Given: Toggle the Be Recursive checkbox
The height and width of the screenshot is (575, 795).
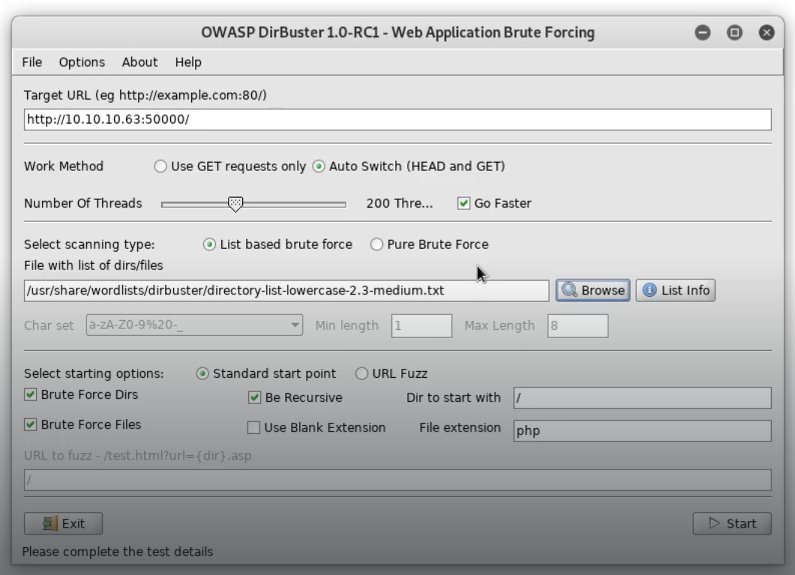Looking at the screenshot, I should (x=255, y=397).
